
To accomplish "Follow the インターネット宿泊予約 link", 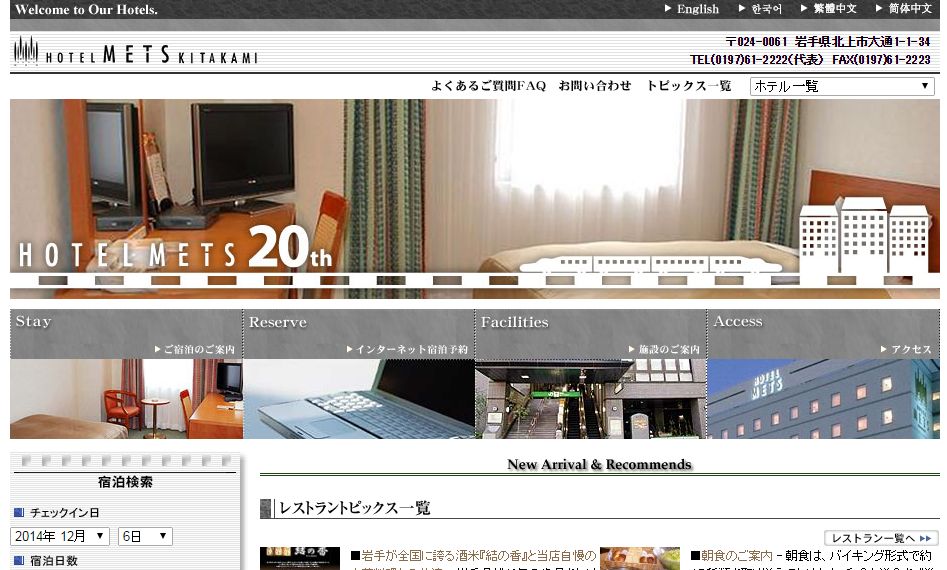I will point(407,349).
